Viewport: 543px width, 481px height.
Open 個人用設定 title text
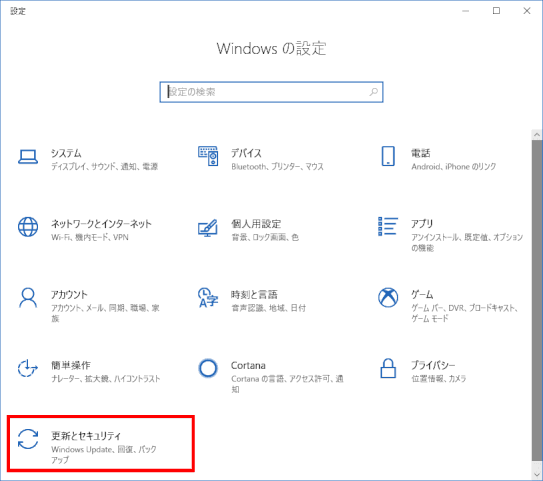tap(256, 224)
